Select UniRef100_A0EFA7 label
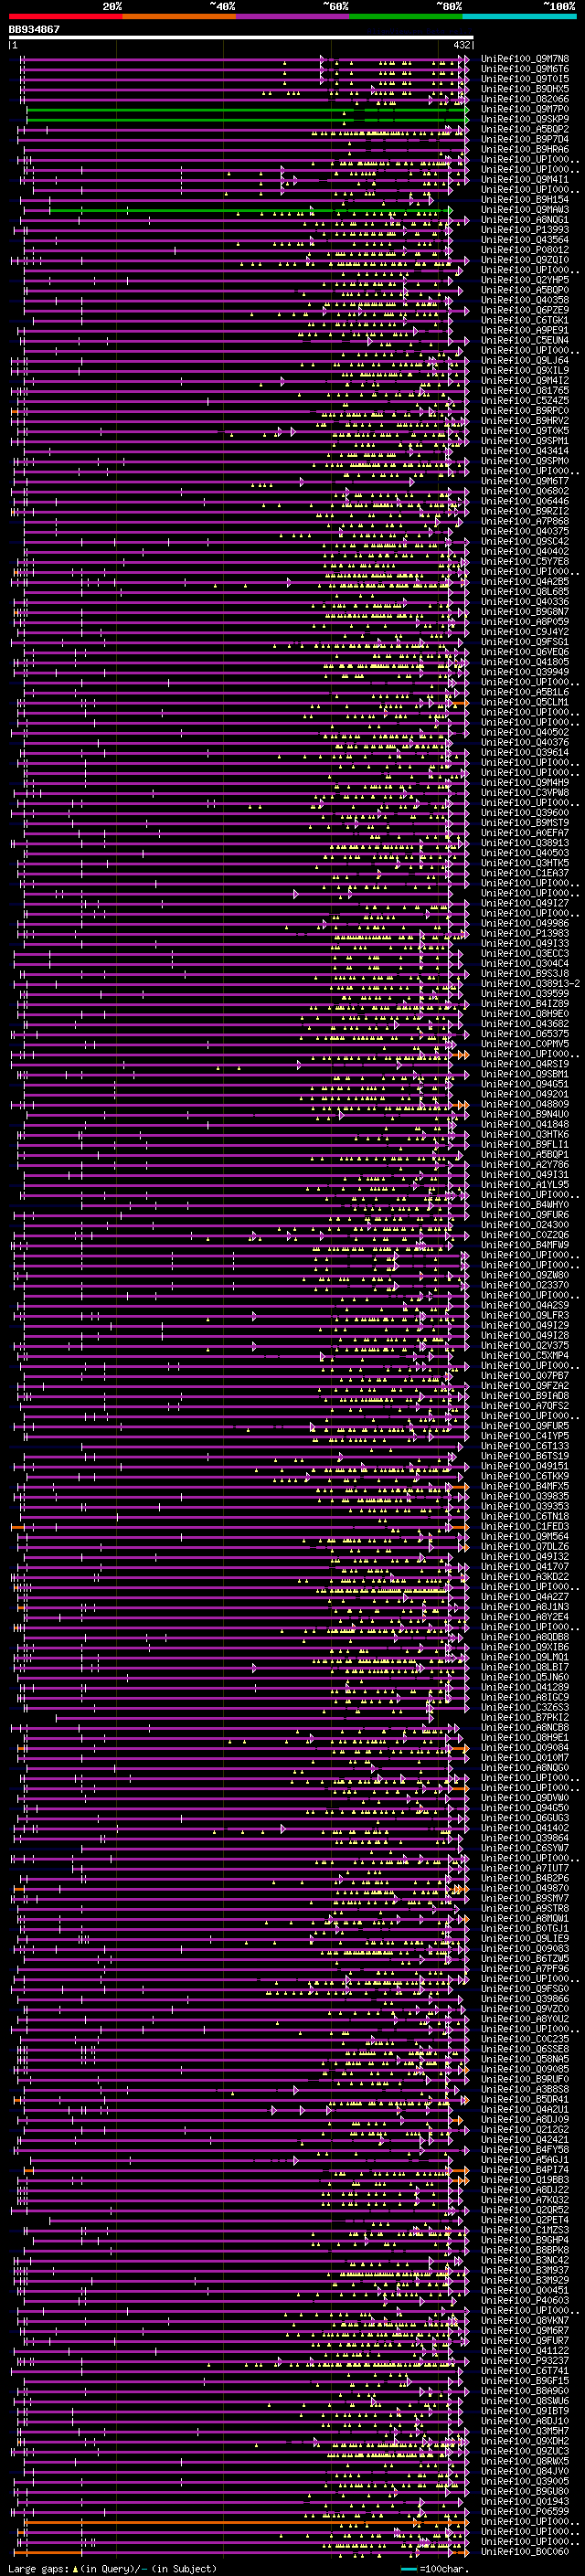This screenshot has width=585, height=2576. [x=525, y=833]
